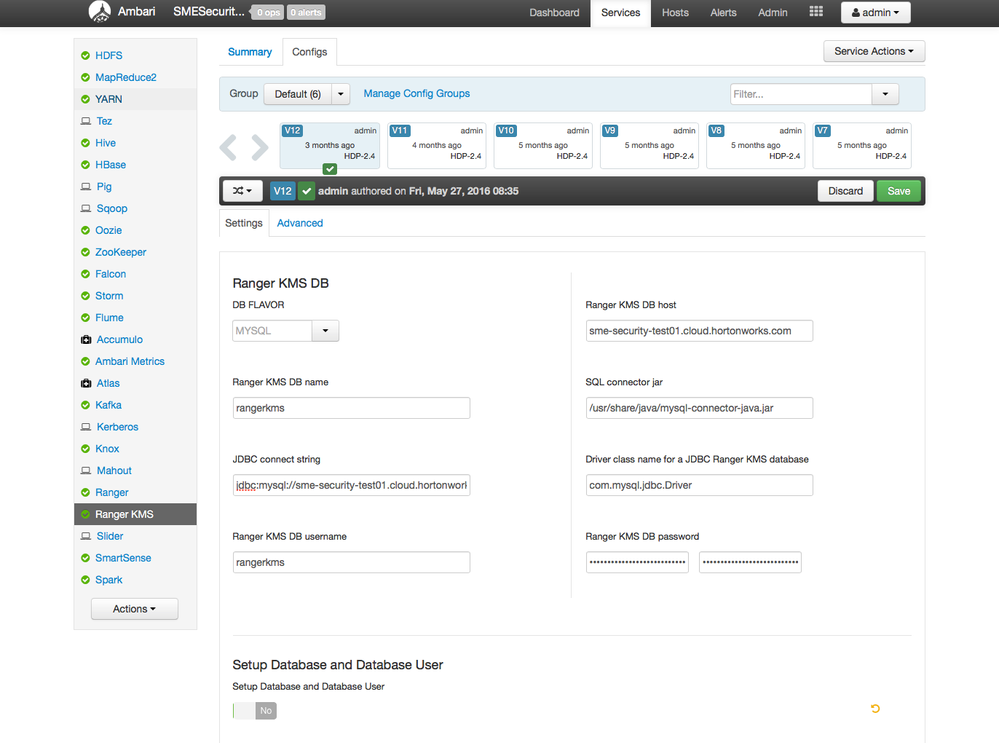Viewport: 999px width, 743px height.
Task: Click Tez client laptop icon
Action: (x=85, y=121)
